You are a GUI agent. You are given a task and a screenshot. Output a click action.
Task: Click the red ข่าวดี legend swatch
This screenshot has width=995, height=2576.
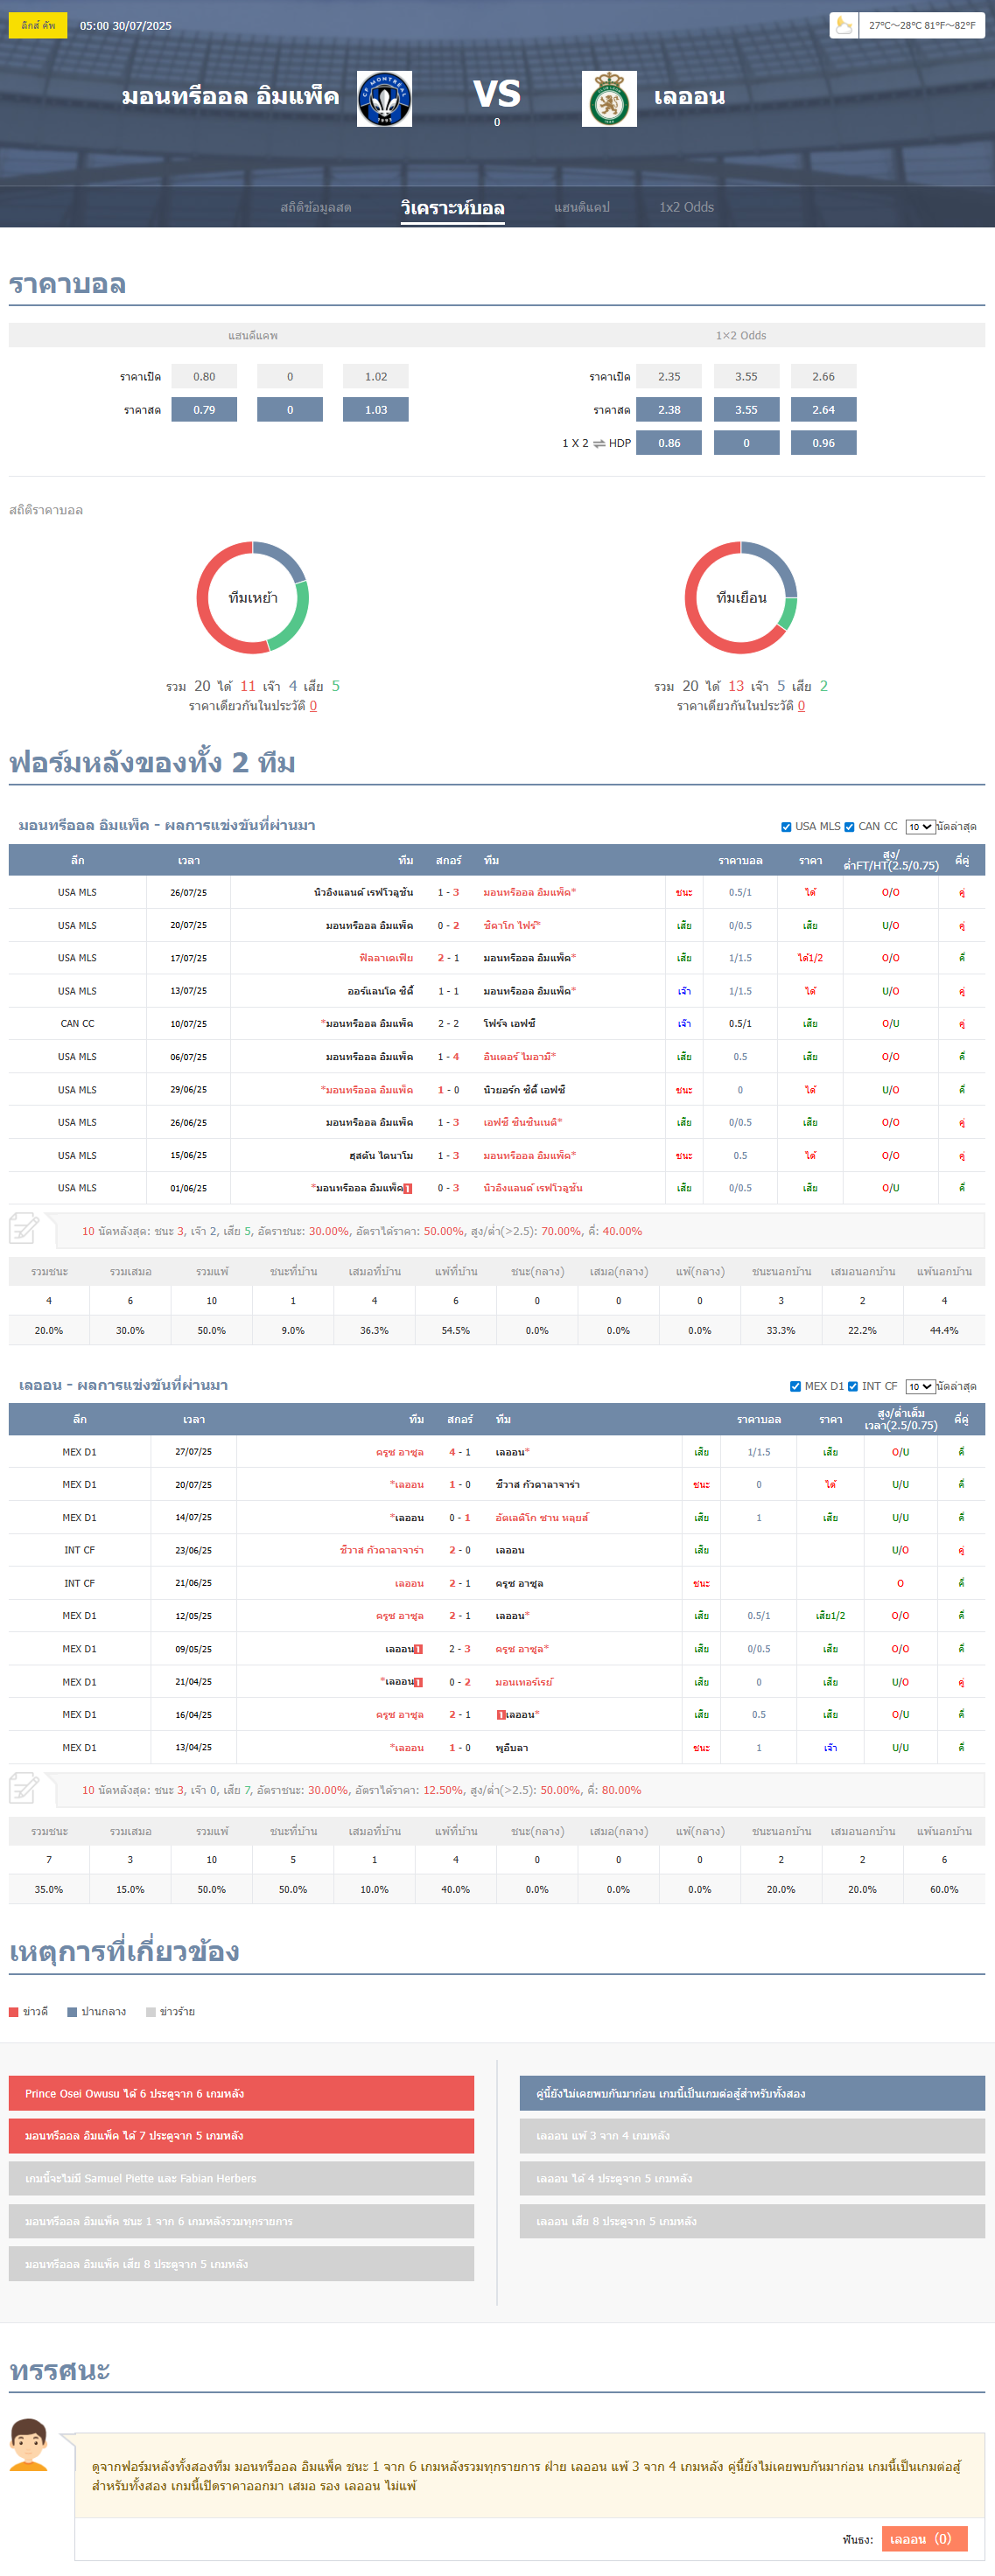(x=14, y=2012)
